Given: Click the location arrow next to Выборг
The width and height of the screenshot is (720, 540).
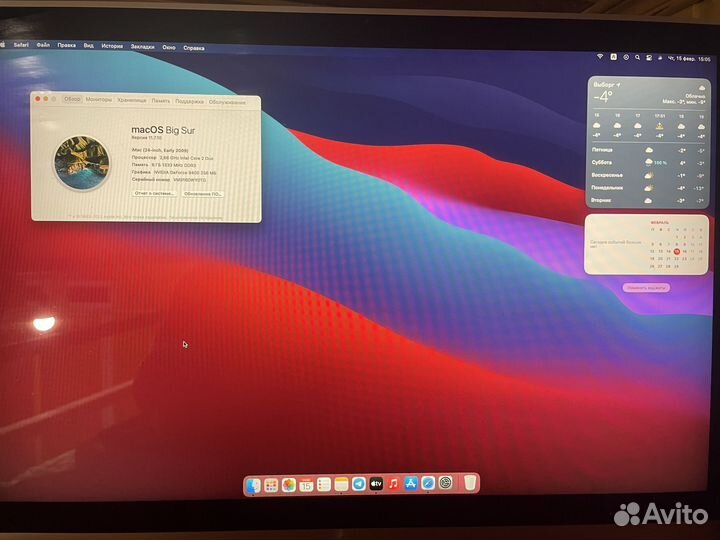Looking at the screenshot, I should [x=619, y=85].
